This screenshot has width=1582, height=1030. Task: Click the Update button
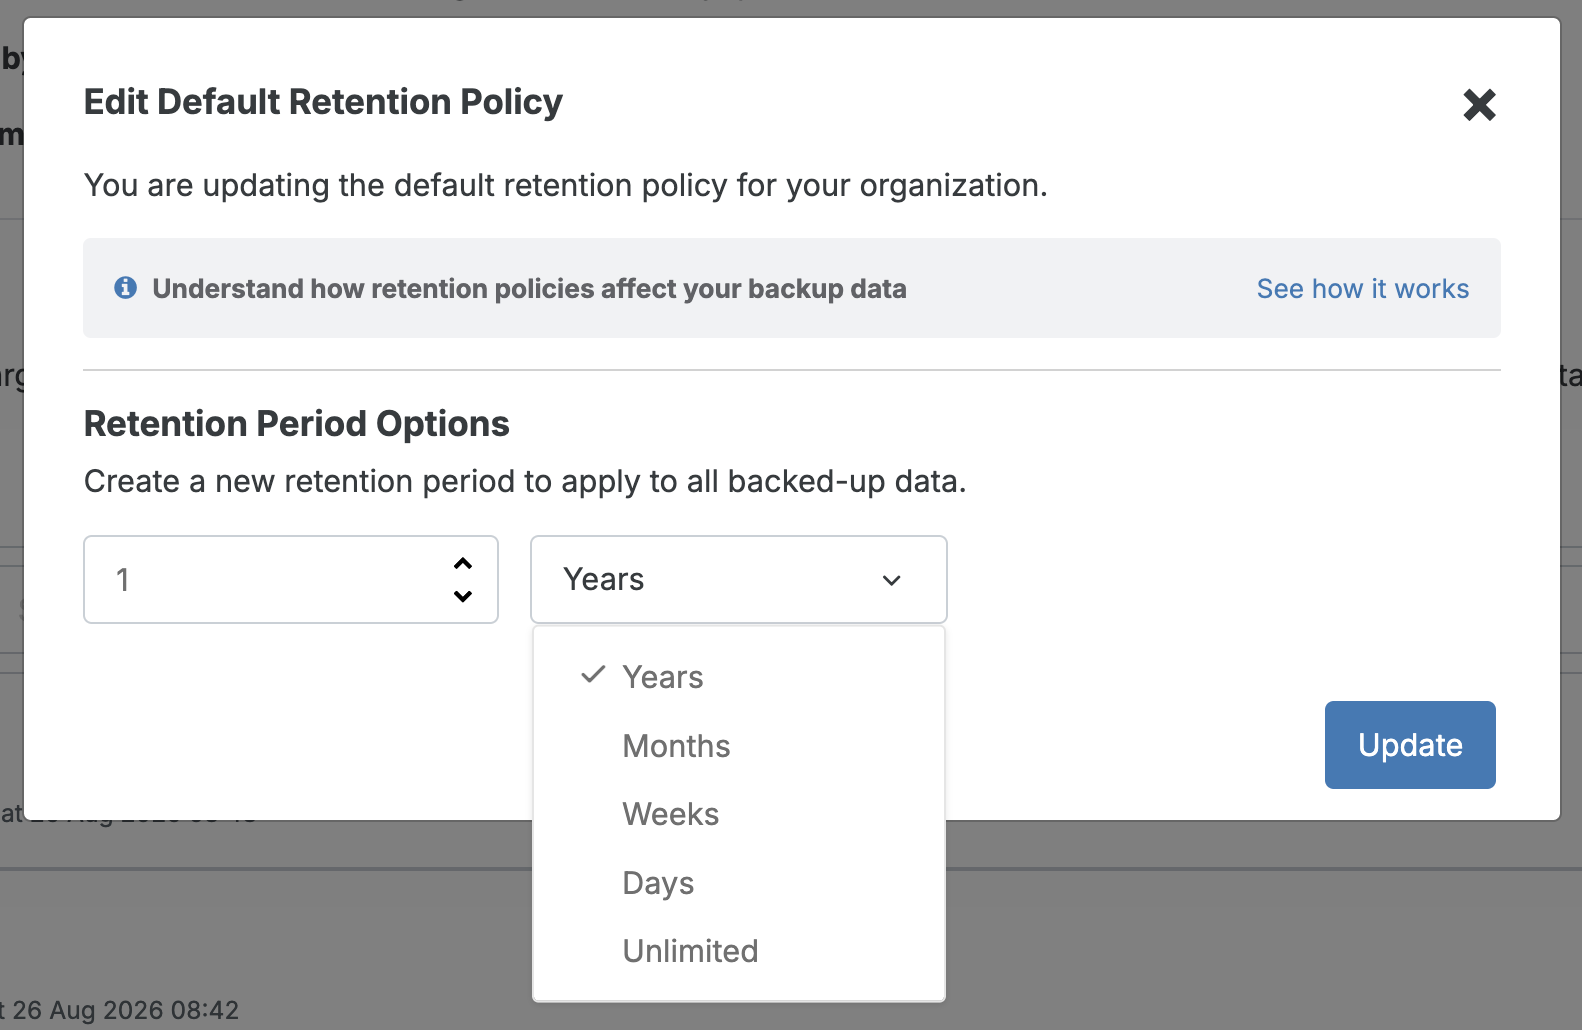[1410, 745]
